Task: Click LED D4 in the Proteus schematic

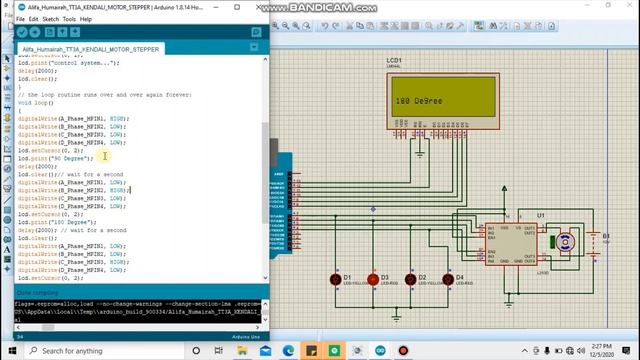Action: pos(448,279)
